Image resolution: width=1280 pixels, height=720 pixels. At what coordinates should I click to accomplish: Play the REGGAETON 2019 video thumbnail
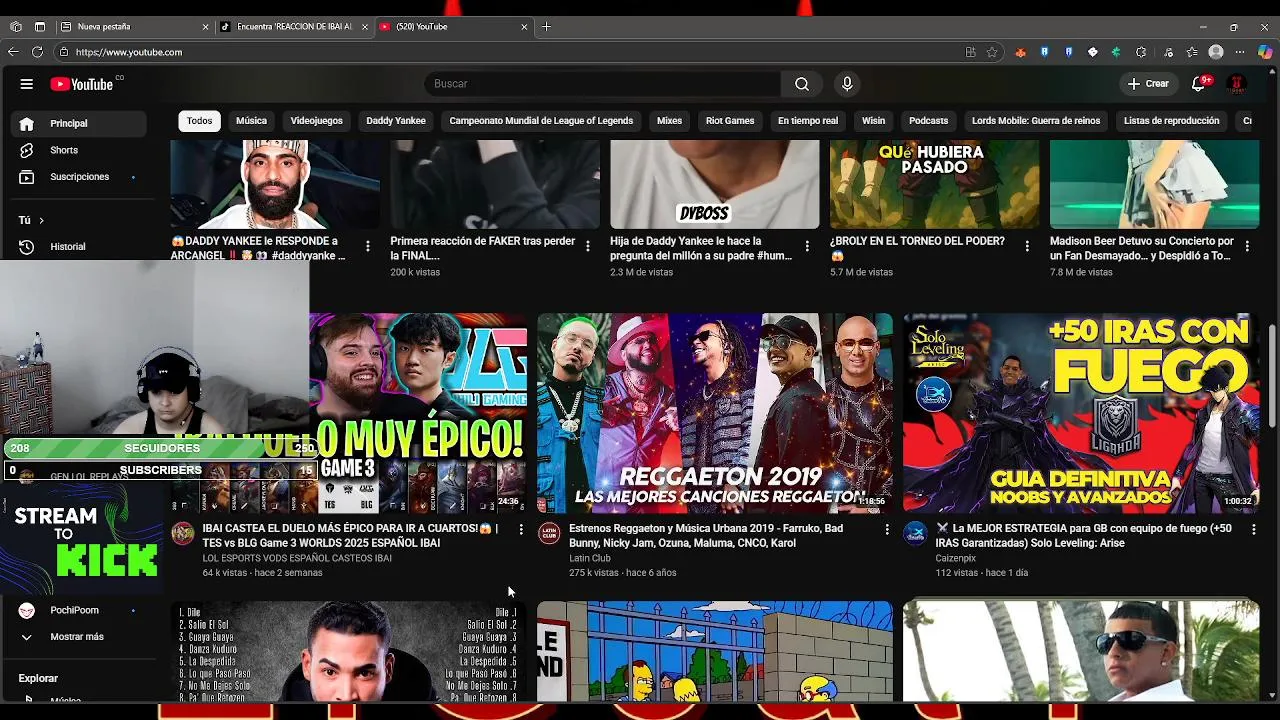click(714, 413)
